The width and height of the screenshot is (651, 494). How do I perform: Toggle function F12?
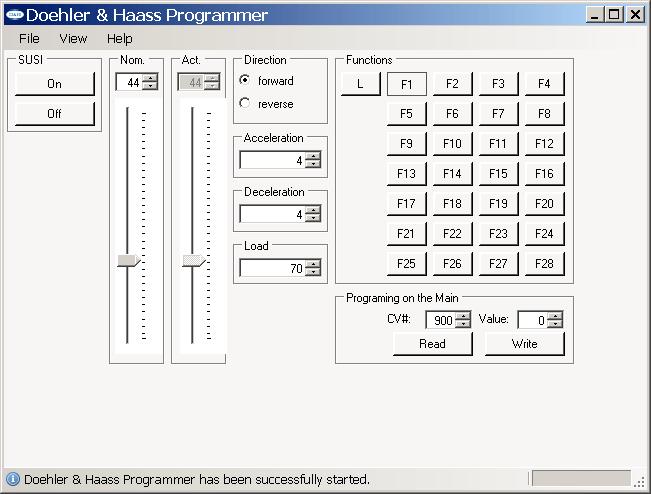pyautogui.click(x=544, y=144)
